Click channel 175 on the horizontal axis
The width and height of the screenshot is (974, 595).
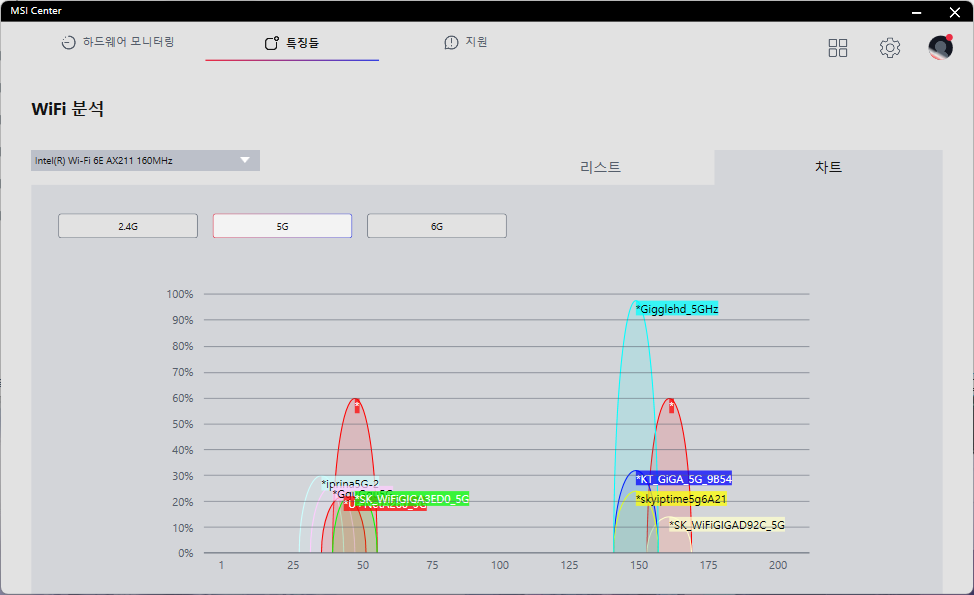[x=709, y=565]
